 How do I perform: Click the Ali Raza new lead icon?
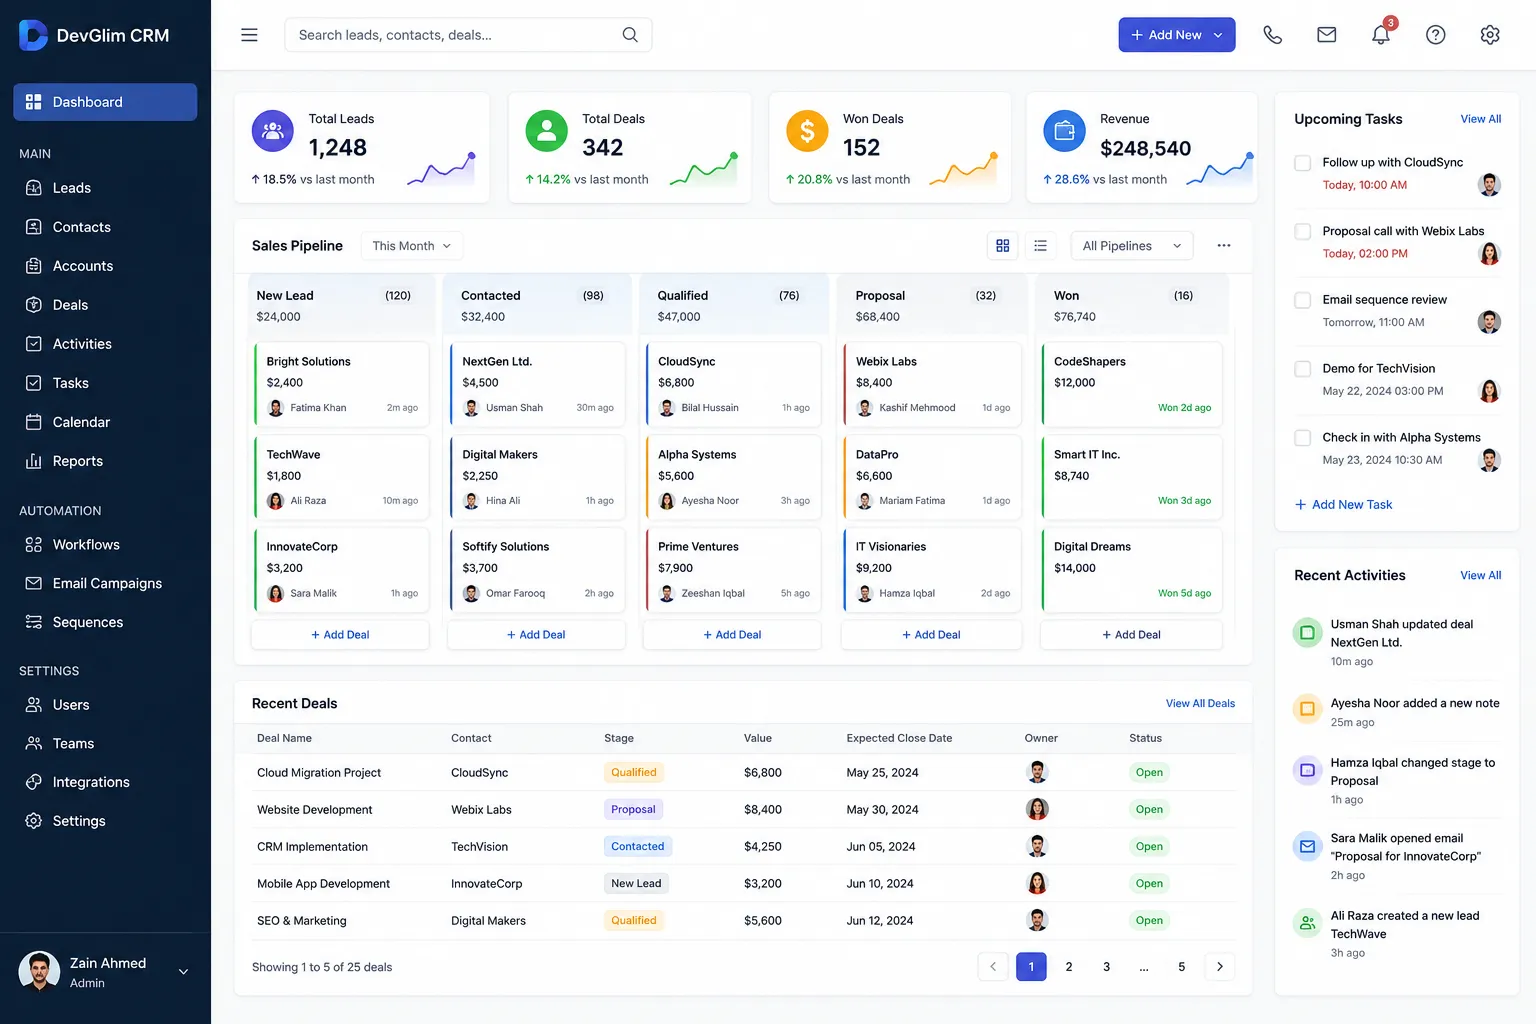1307,923
